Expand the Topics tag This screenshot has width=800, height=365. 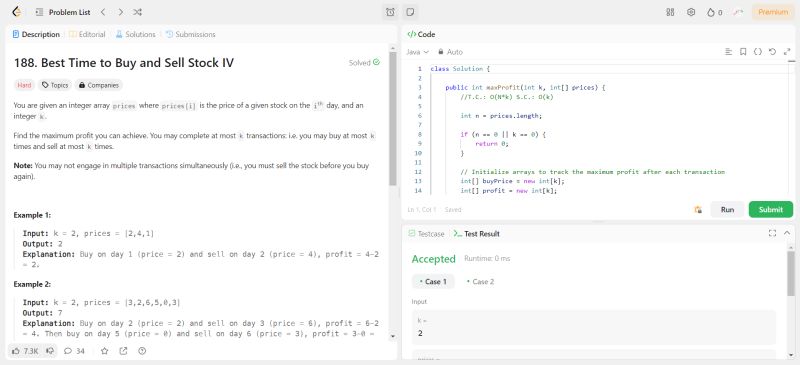point(55,85)
